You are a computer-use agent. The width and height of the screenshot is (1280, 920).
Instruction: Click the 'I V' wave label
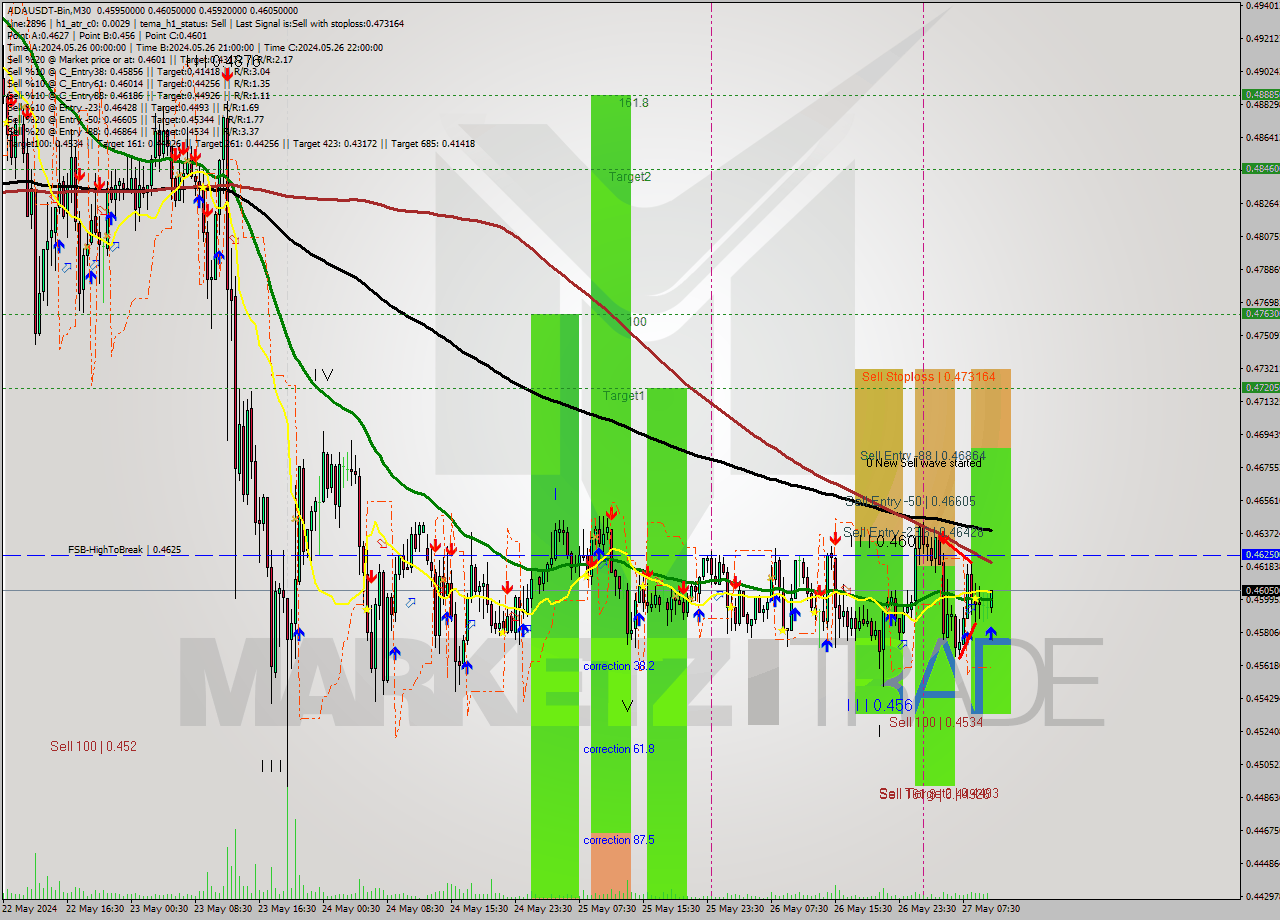click(x=323, y=375)
